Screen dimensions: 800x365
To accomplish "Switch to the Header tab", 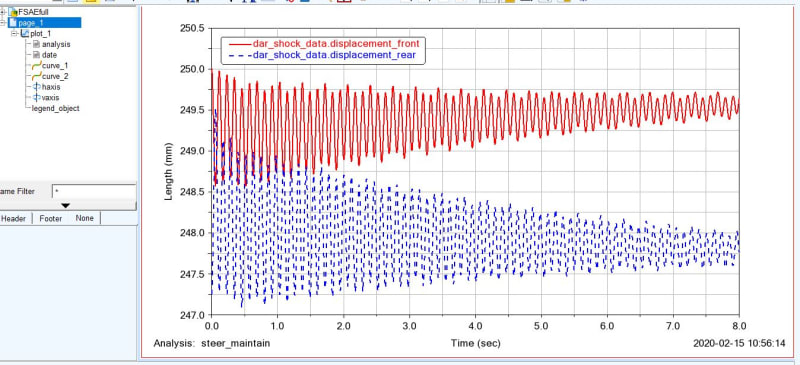I will point(14,218).
